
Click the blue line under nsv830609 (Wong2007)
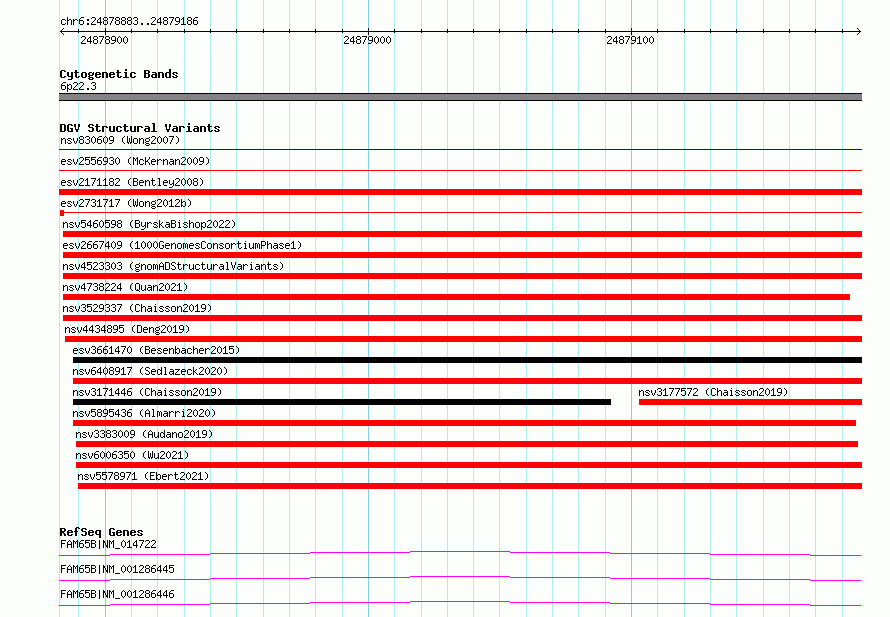[461, 150]
